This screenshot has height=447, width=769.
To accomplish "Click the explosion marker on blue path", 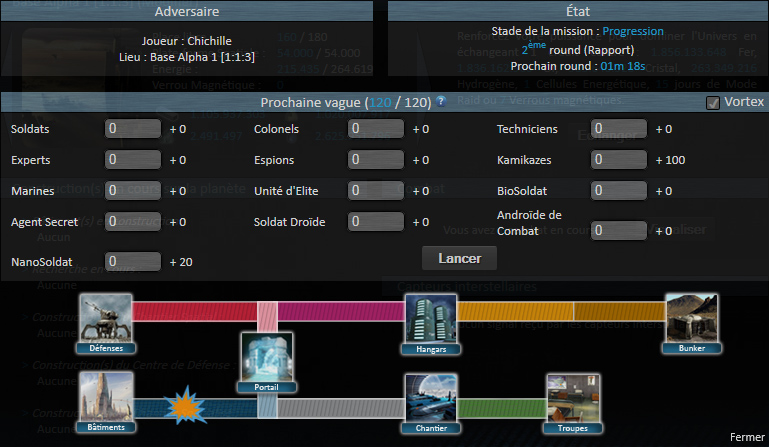I will click(186, 408).
